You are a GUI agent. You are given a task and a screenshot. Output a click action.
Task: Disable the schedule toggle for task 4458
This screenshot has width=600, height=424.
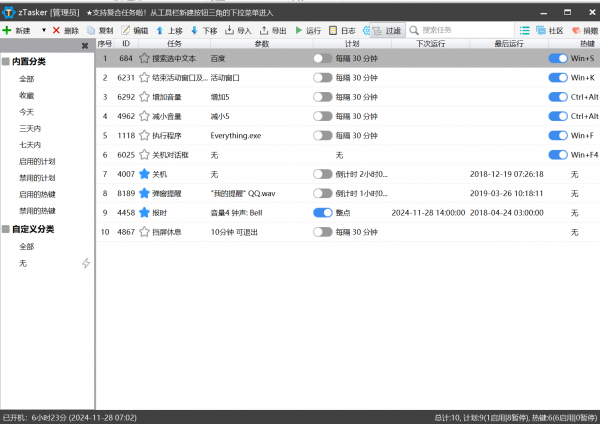[x=323, y=212]
